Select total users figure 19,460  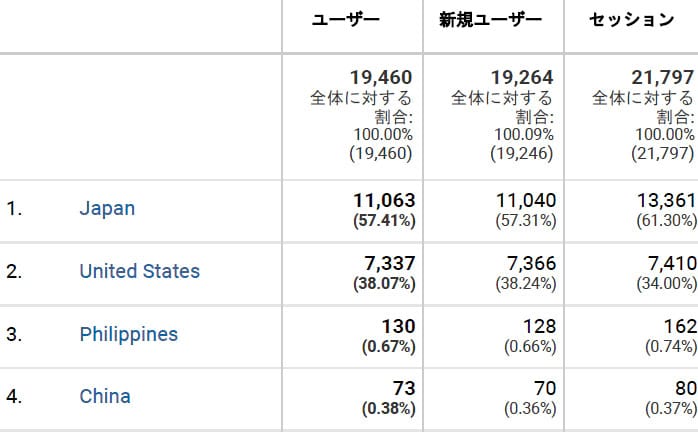(381, 77)
